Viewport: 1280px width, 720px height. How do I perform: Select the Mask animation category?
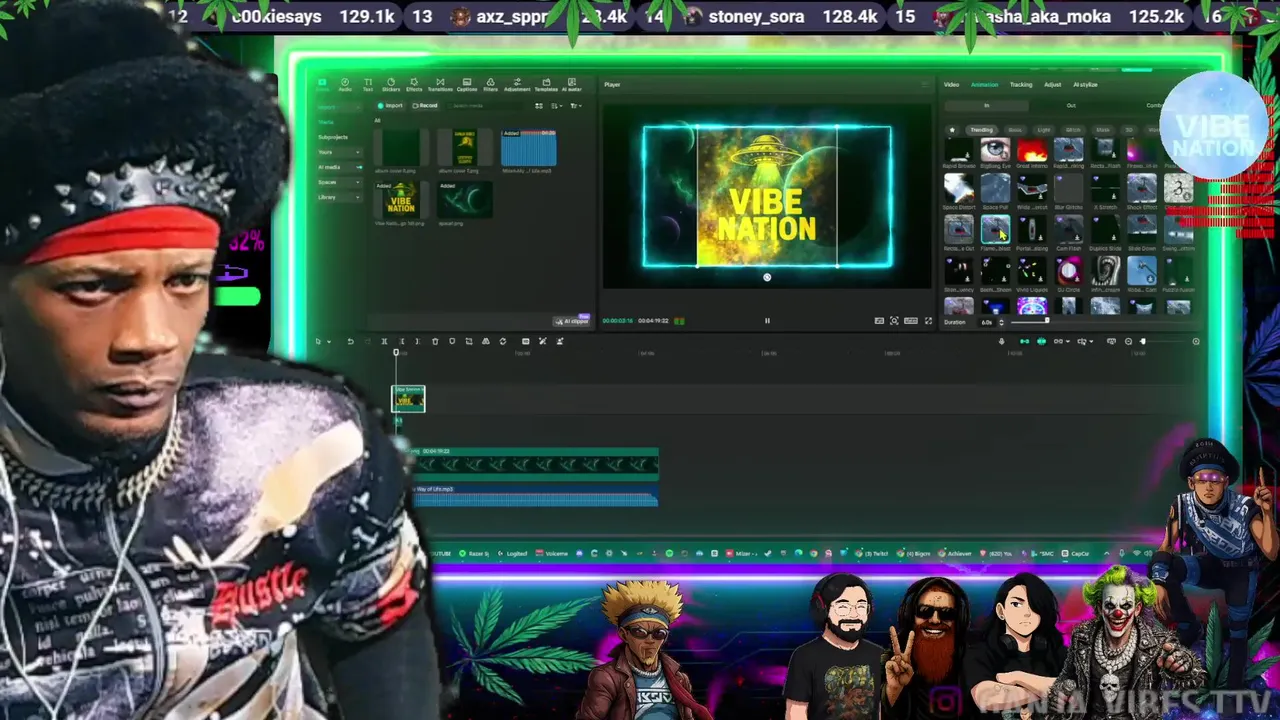(1103, 130)
